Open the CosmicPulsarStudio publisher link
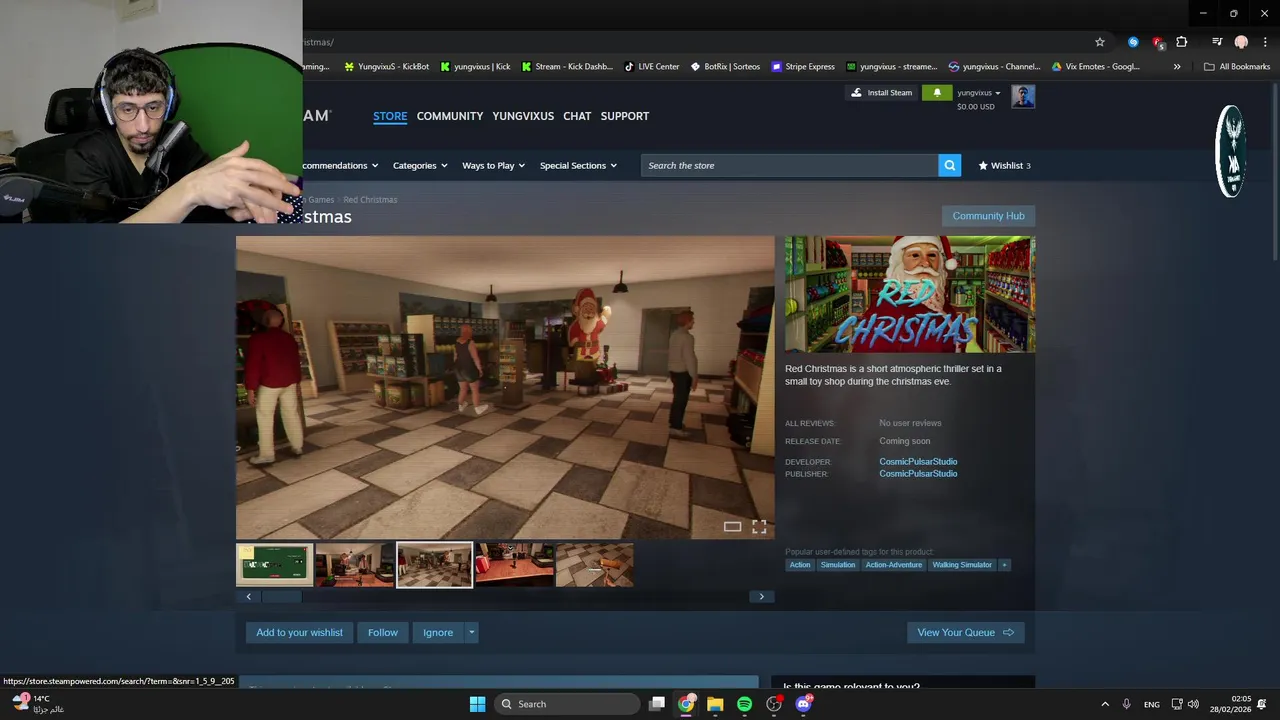 click(918, 474)
